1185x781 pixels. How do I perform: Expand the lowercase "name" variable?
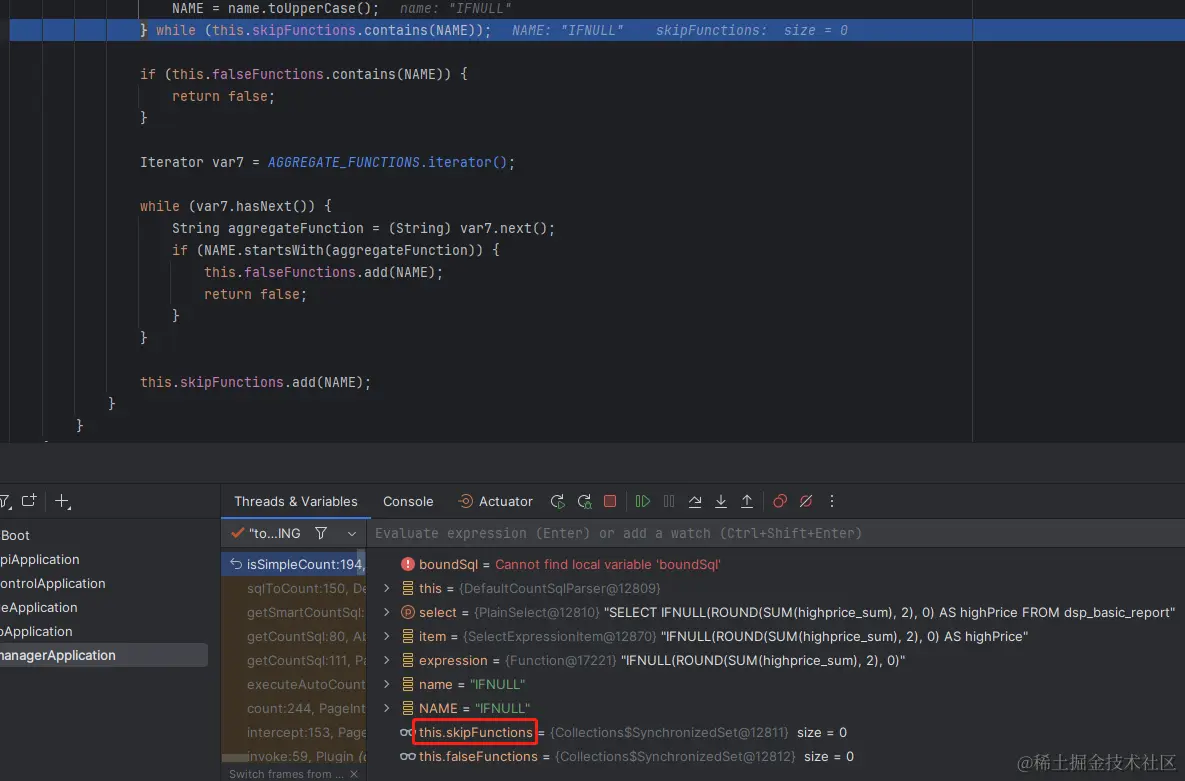[387, 684]
